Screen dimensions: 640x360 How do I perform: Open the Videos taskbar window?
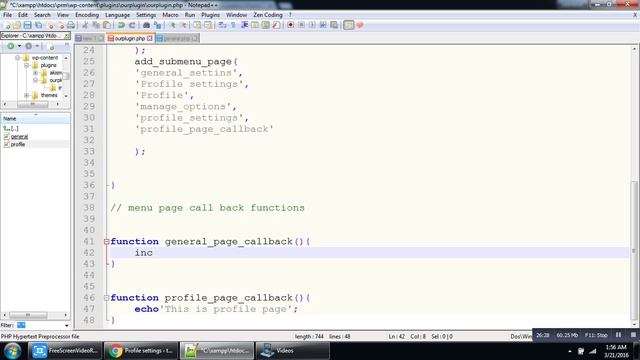point(292,351)
